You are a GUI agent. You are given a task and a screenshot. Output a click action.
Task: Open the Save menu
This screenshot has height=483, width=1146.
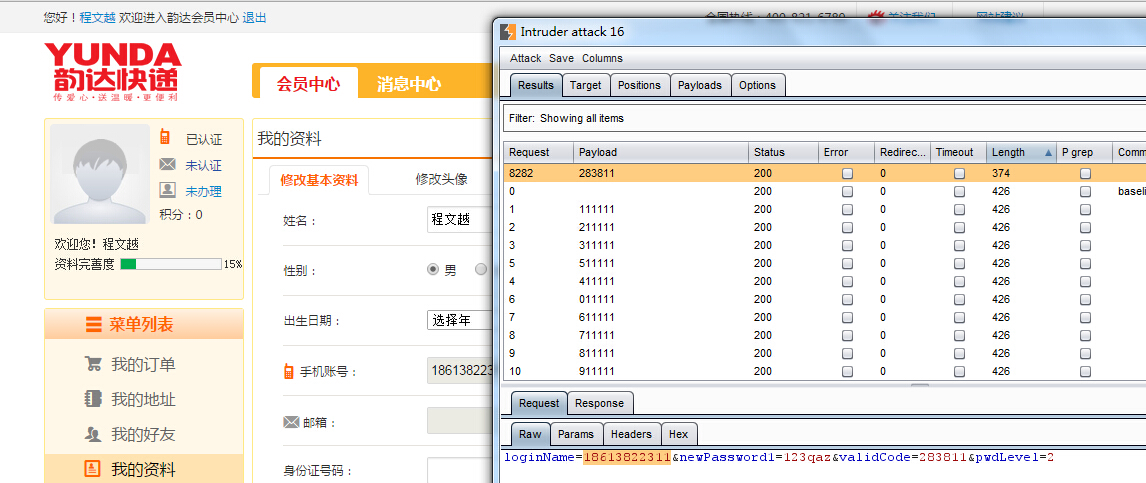click(x=561, y=58)
